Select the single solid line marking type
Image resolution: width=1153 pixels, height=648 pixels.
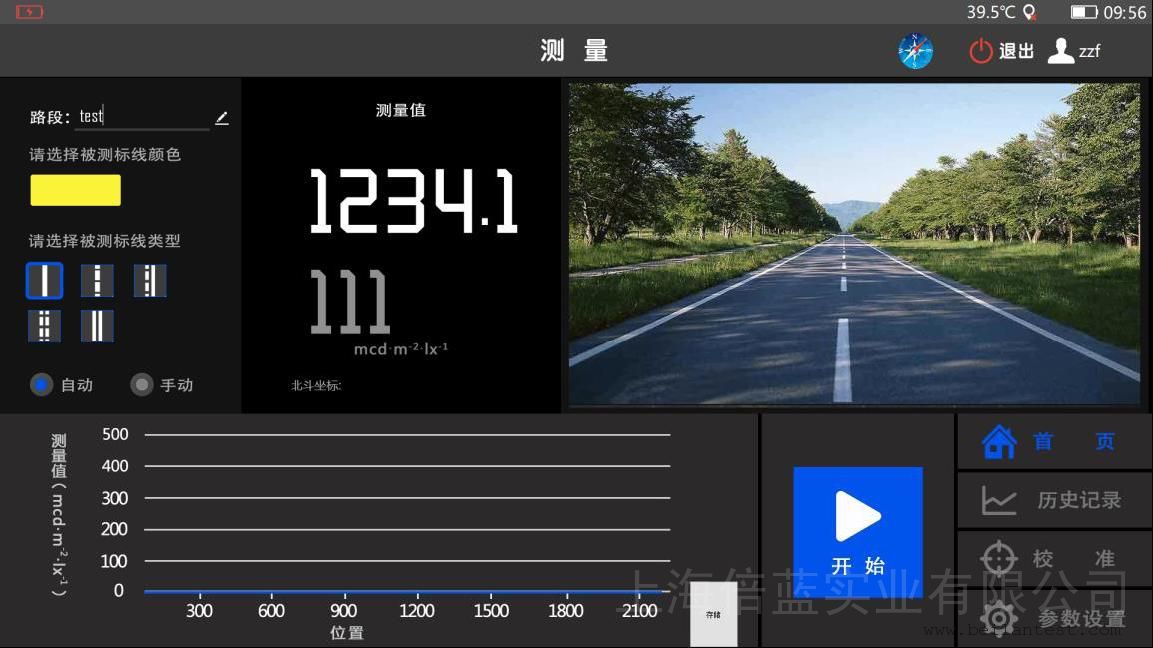pyautogui.click(x=45, y=281)
